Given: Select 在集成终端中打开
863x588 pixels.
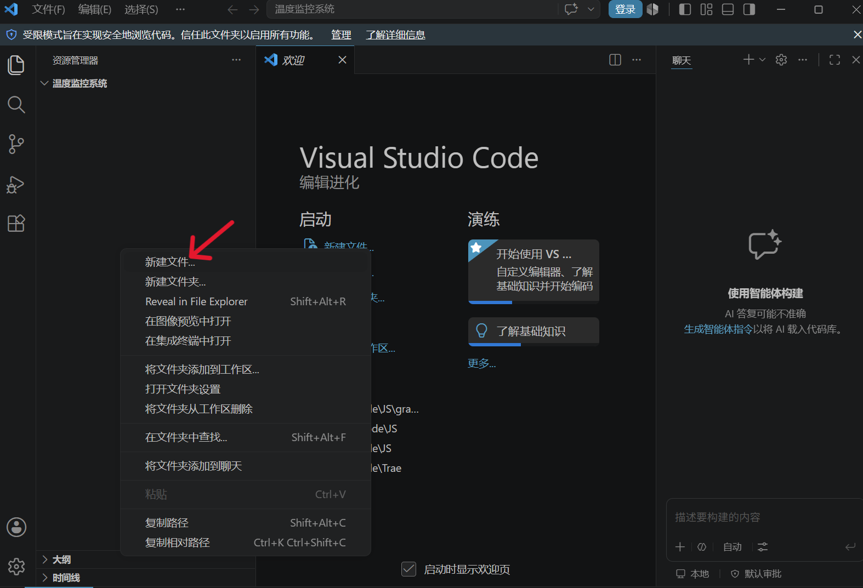Looking at the screenshot, I should tap(245, 341).
